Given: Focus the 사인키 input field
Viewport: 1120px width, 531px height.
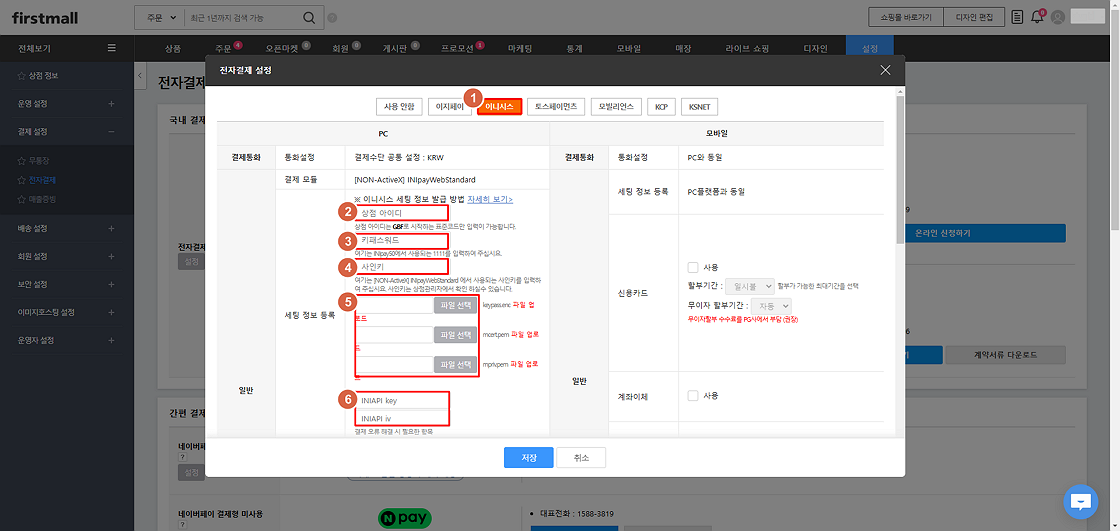Looking at the screenshot, I should click(x=402, y=267).
